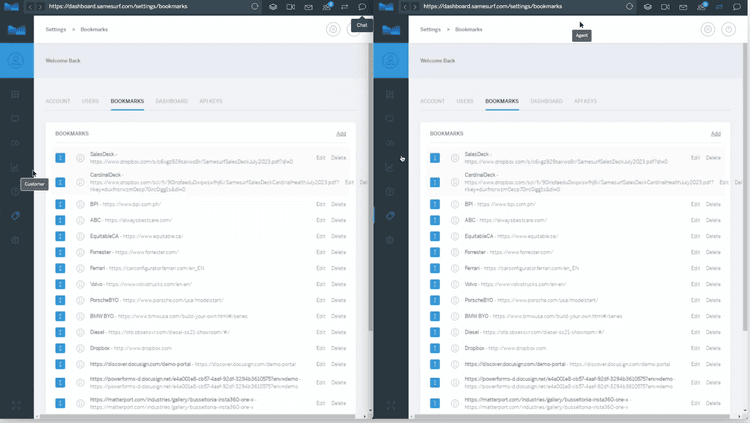Viewport: 750px width, 423px height.
Task: Click the mail envelope icon in right window toolbar
Action: [x=682, y=7]
